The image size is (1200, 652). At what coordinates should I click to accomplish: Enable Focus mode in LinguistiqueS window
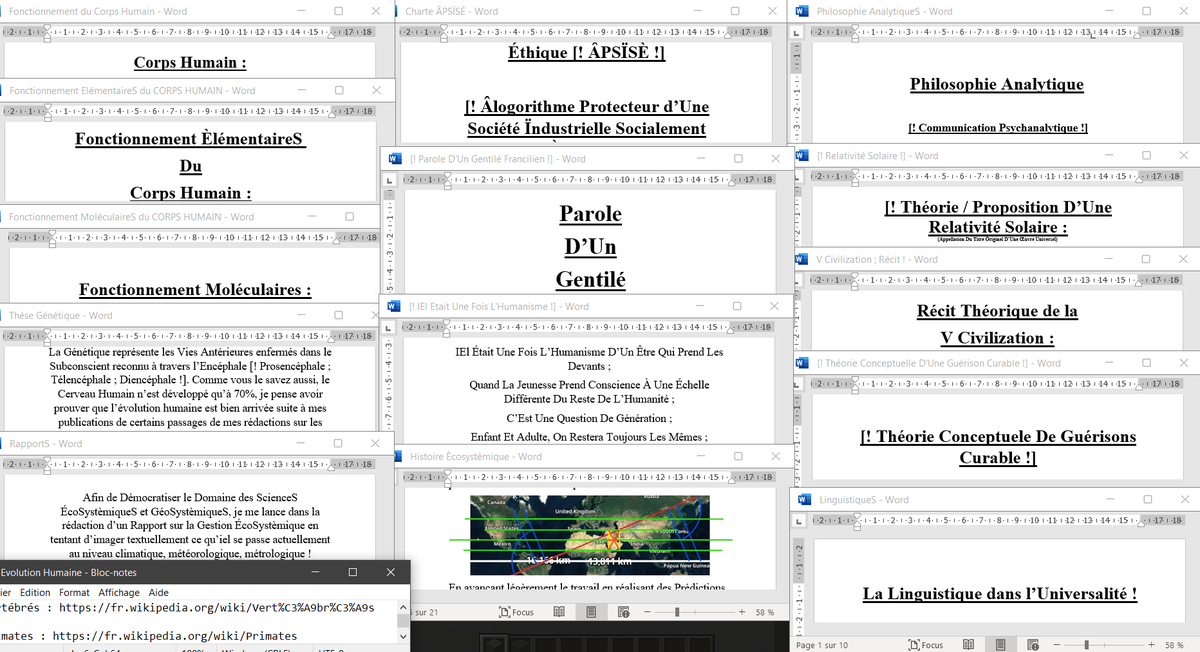pyautogui.click(x=925, y=645)
